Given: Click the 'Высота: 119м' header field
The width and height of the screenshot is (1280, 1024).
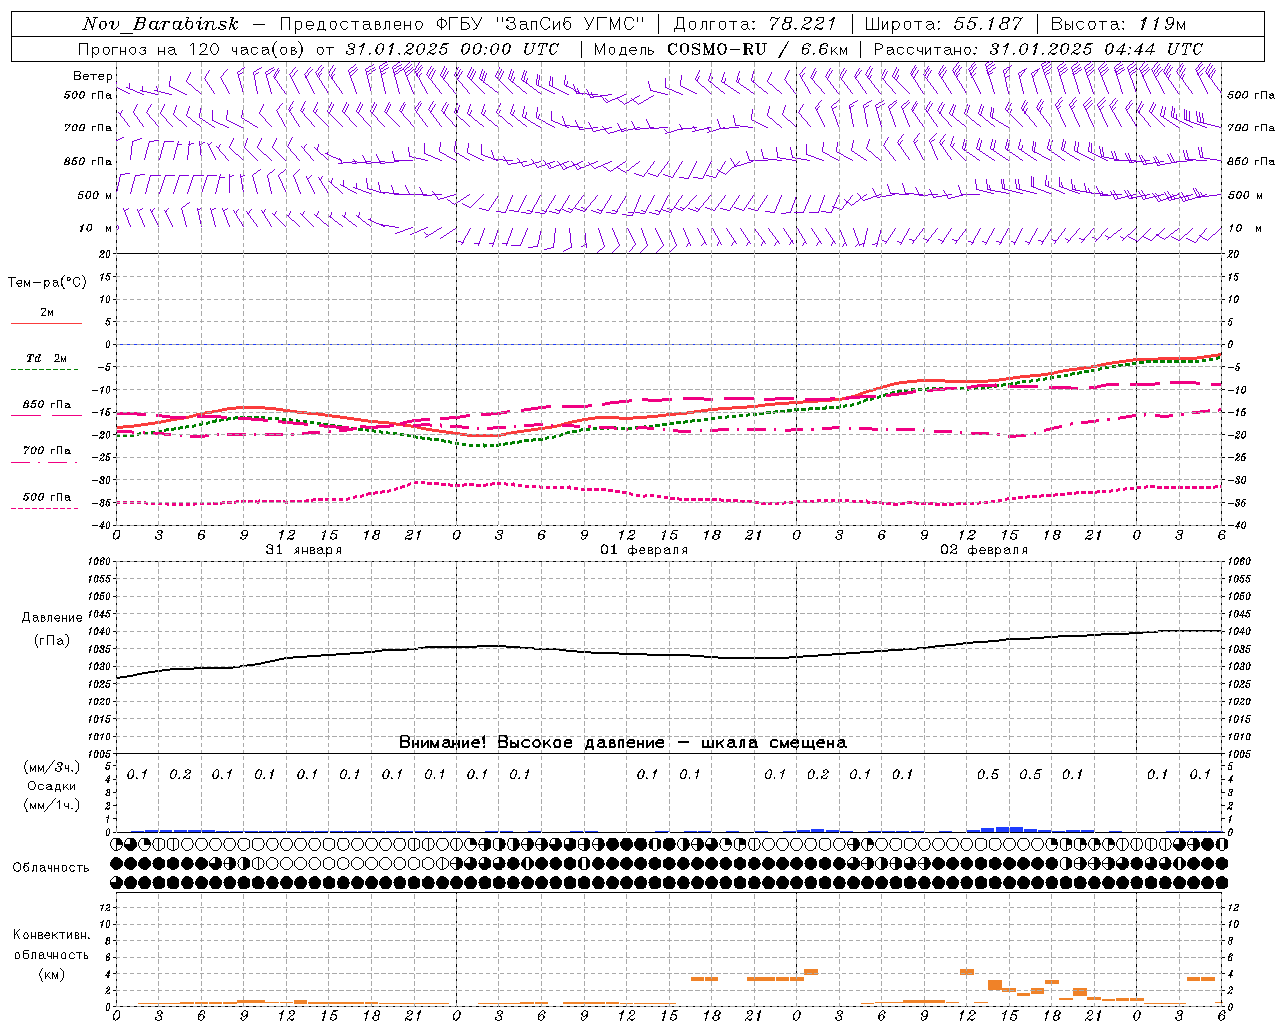Looking at the screenshot, I should click(x=1119, y=24).
